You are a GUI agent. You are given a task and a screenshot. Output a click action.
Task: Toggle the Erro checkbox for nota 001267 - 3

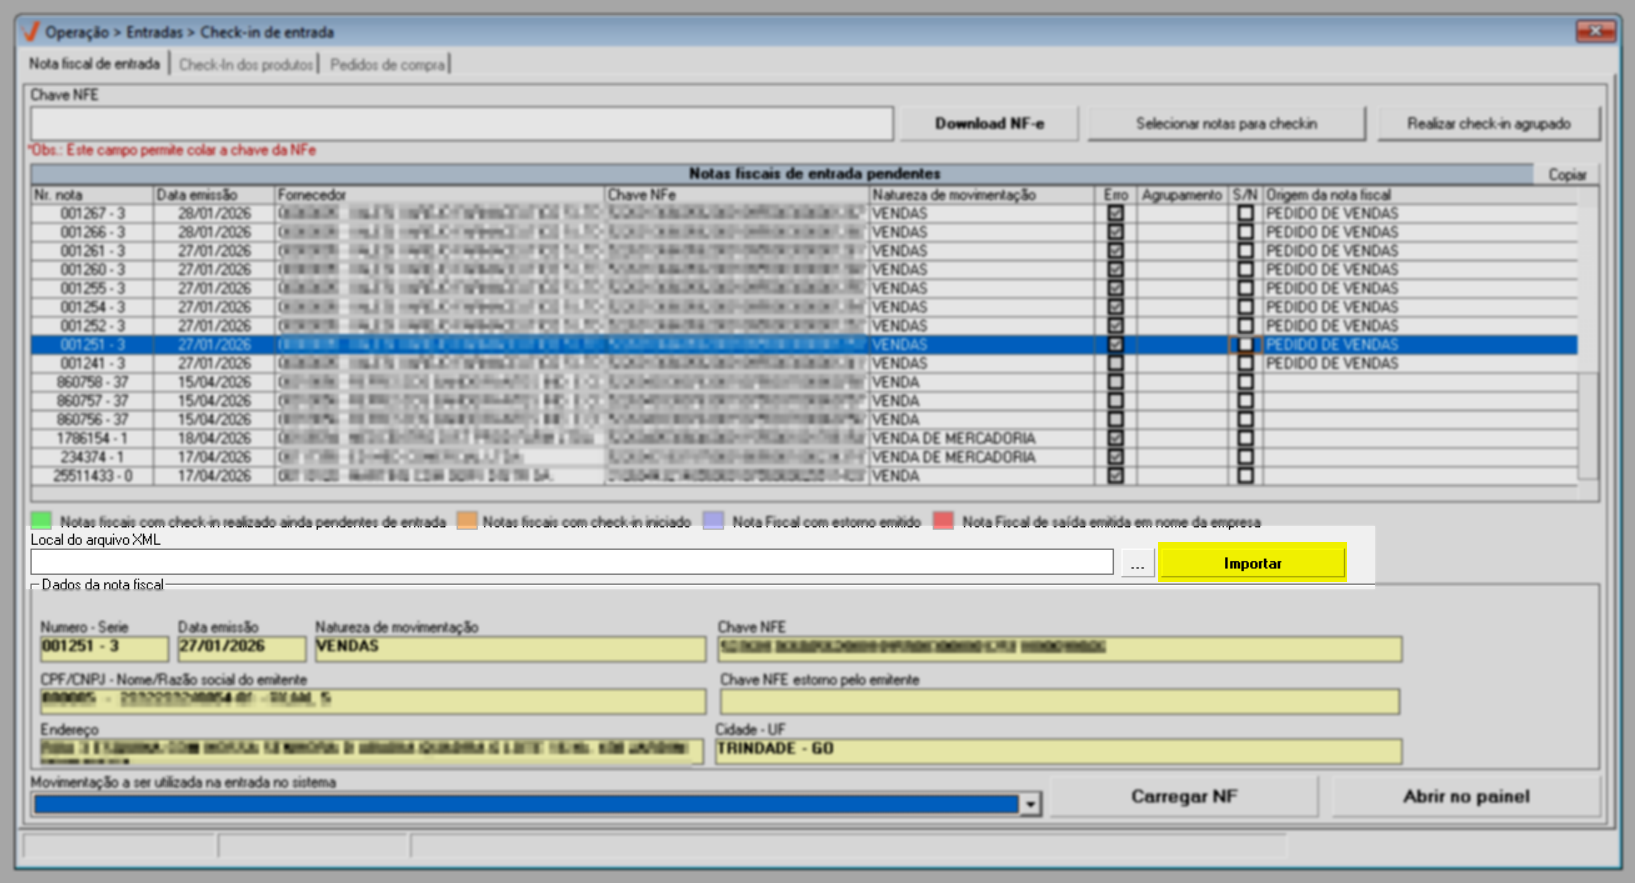point(1116,213)
